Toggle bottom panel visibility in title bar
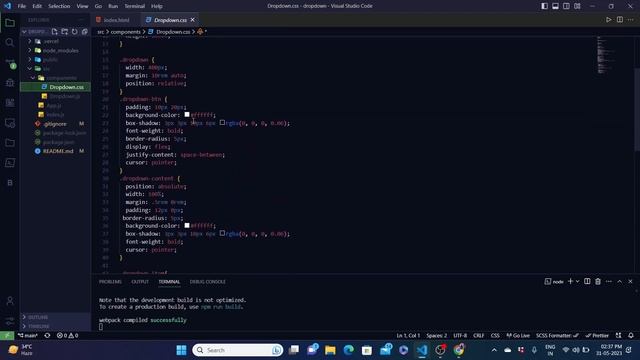640x360 pixels. tap(556, 6)
